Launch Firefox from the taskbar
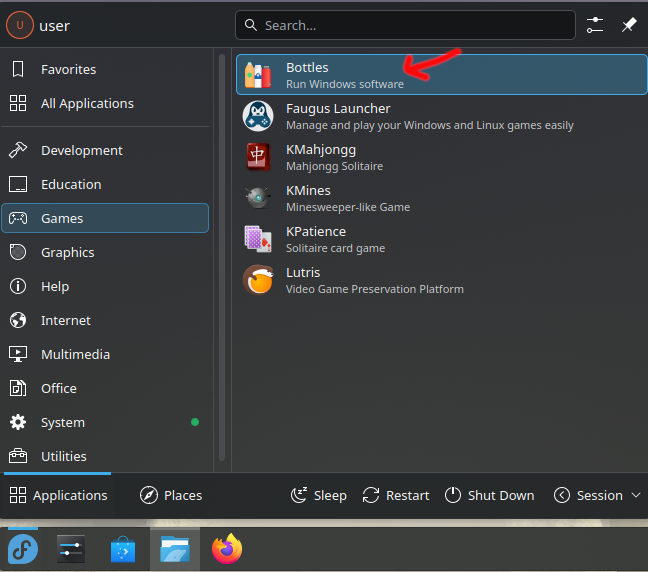648x572 pixels. (x=227, y=549)
